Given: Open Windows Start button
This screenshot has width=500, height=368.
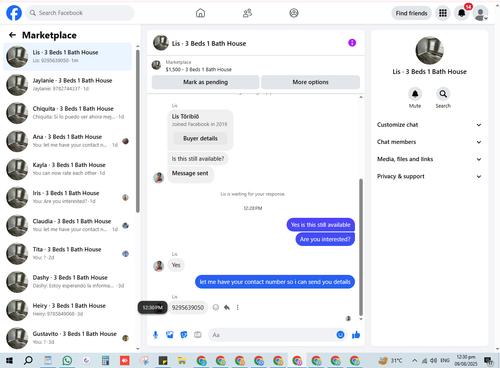Looking at the screenshot, I should (x=9, y=360).
